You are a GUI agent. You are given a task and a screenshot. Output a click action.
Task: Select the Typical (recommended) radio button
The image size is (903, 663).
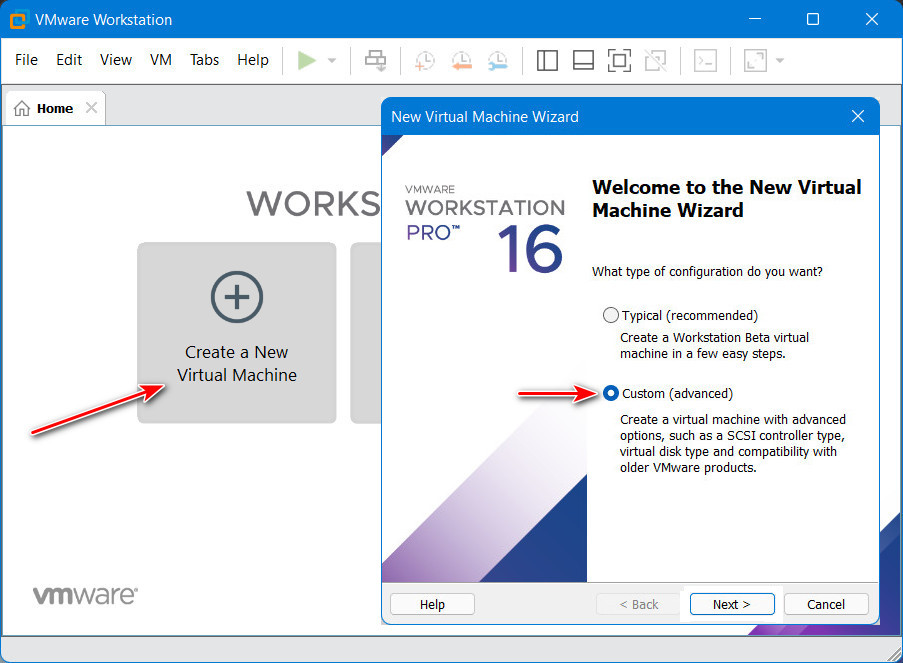coord(610,315)
